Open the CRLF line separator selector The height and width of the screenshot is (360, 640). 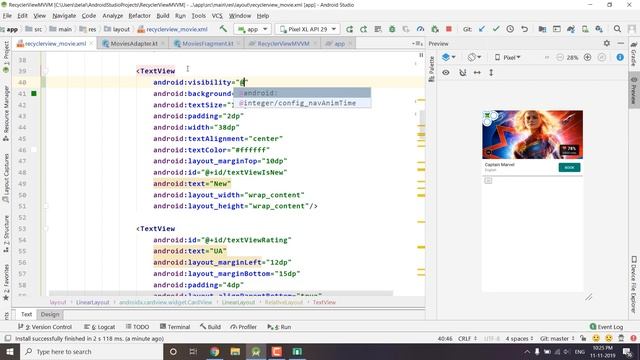coord(468,338)
